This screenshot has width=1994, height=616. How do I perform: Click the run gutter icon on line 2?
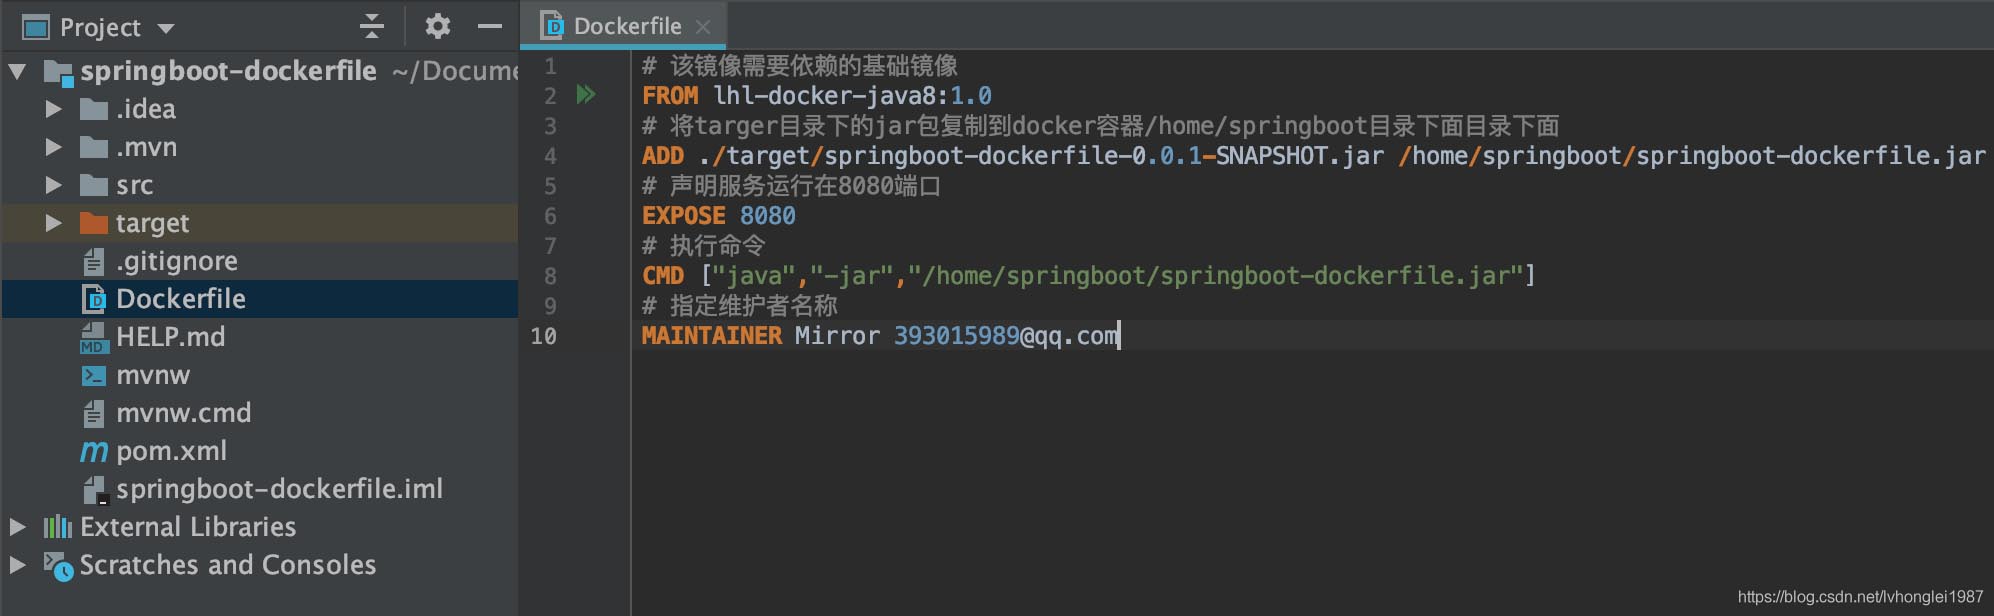(x=586, y=95)
